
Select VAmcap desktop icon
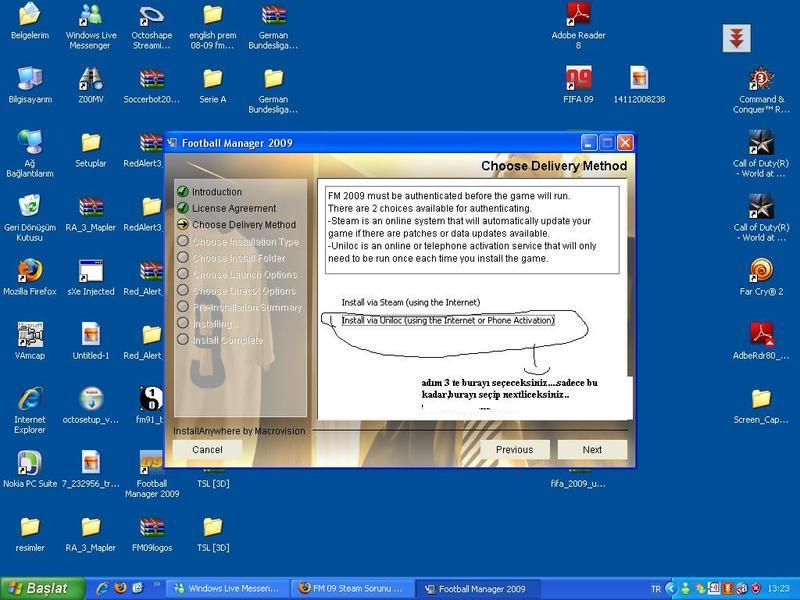[x=30, y=342]
